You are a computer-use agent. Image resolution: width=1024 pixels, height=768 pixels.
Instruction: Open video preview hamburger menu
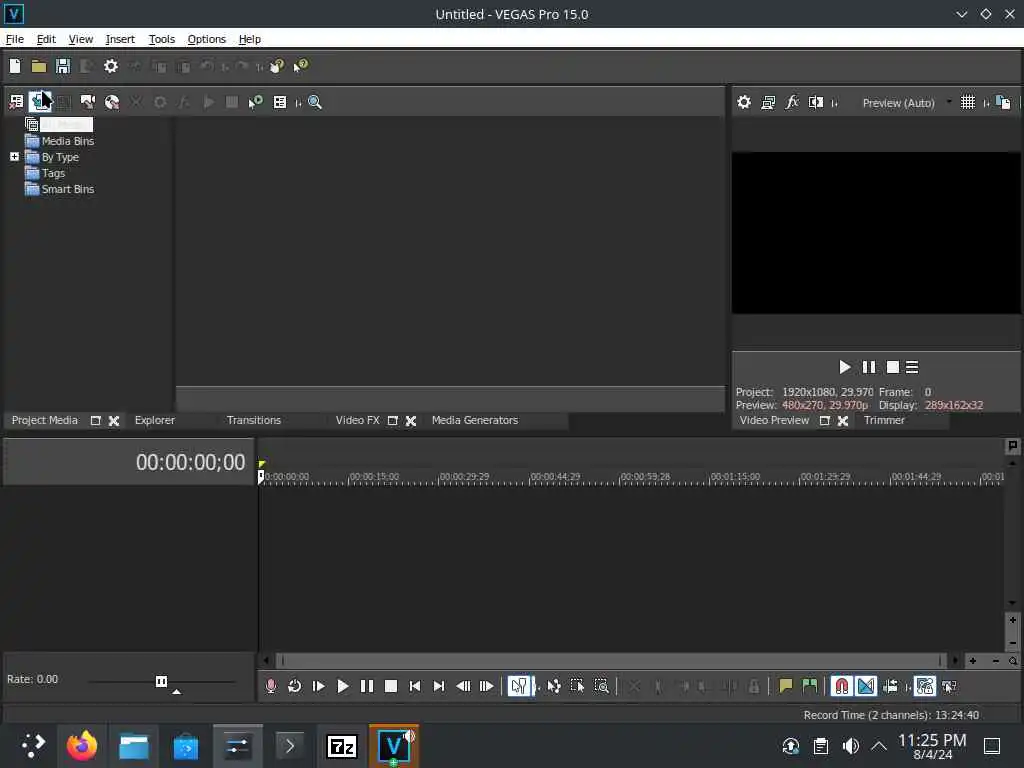pos(912,367)
